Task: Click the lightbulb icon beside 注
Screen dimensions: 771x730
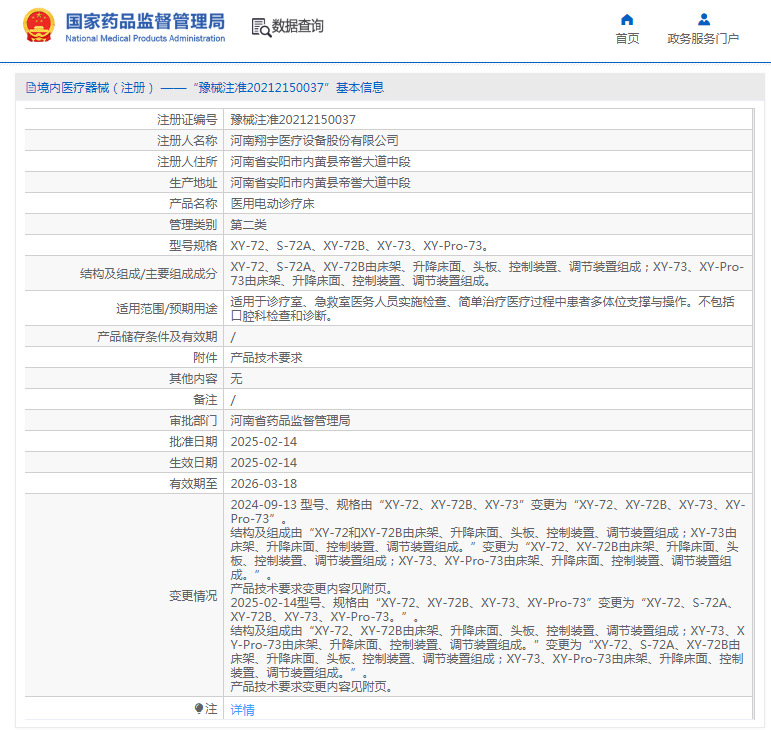Action: (199, 708)
